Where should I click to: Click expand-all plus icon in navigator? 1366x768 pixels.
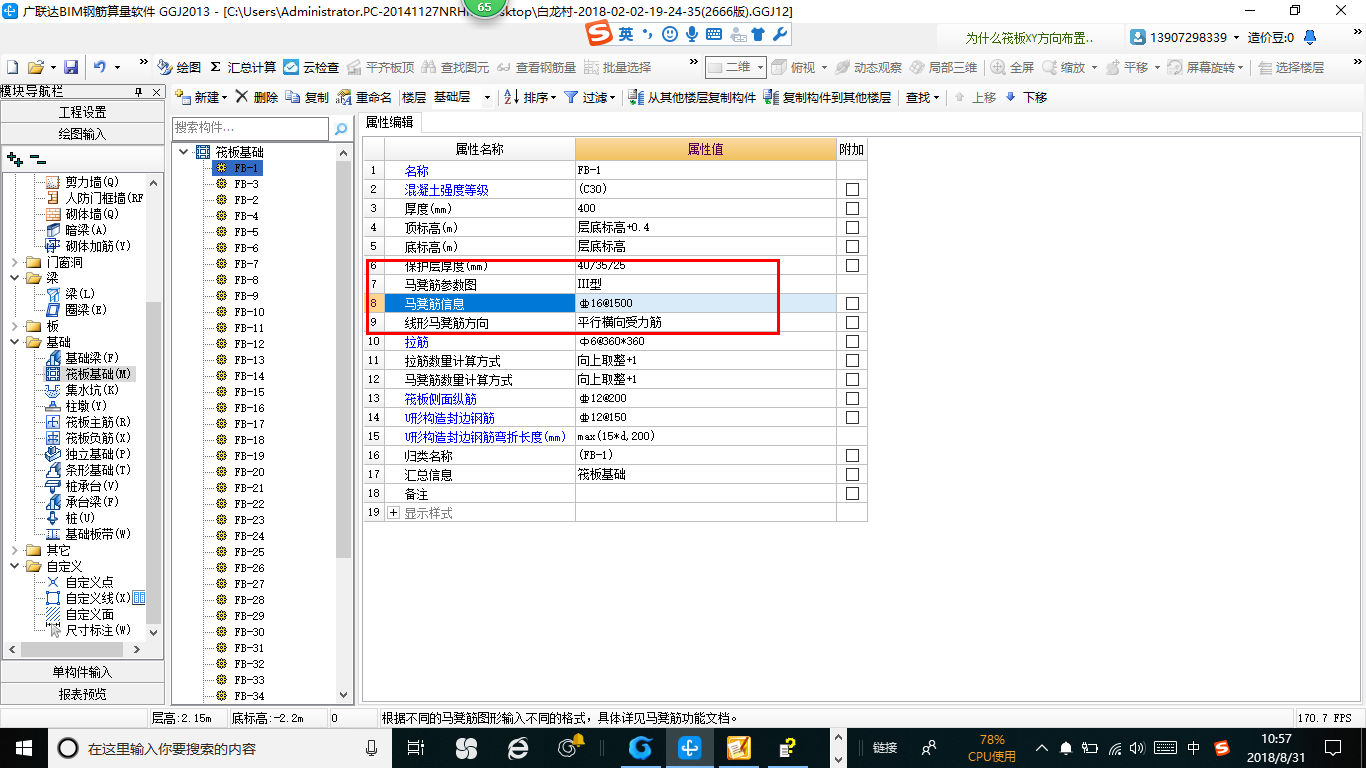pyautogui.click(x=15, y=159)
